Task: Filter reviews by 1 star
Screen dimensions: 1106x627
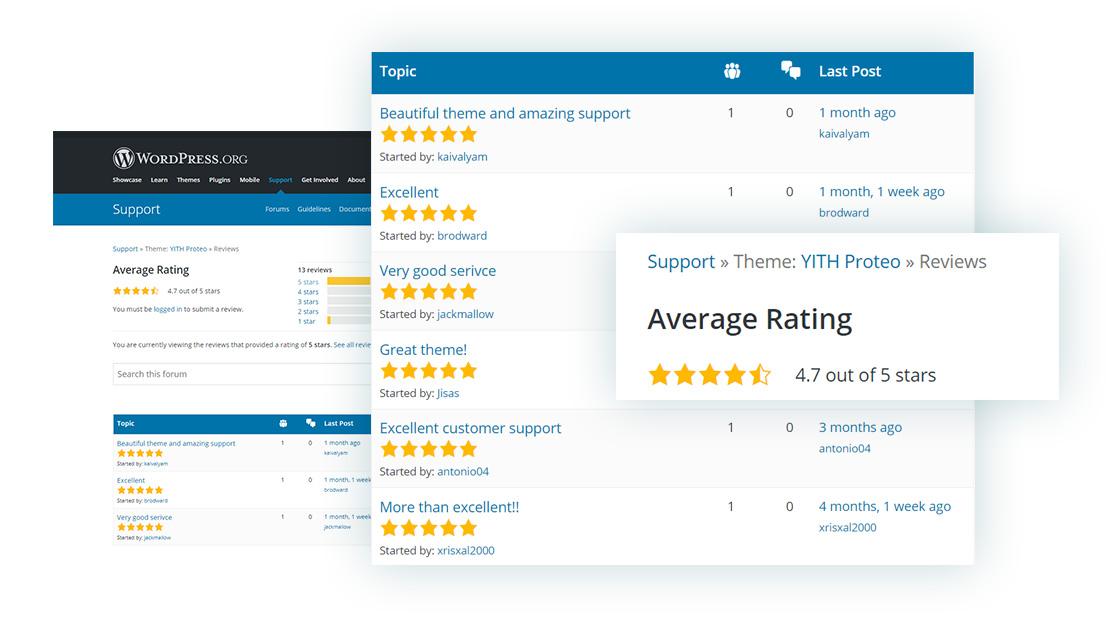Action: tap(306, 322)
